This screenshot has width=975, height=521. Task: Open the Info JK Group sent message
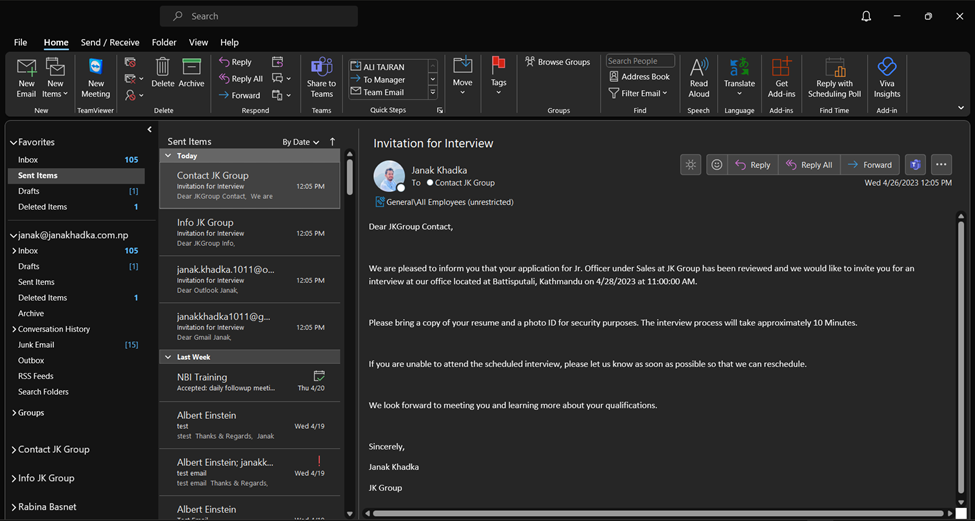coord(249,233)
